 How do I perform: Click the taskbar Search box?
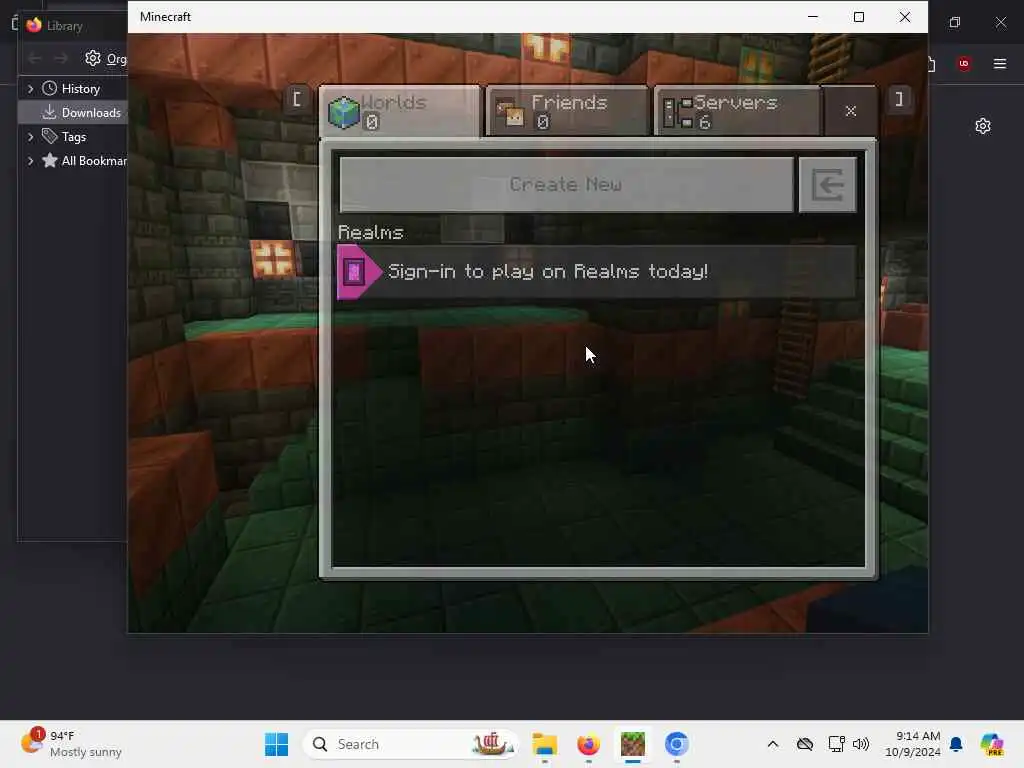click(410, 744)
